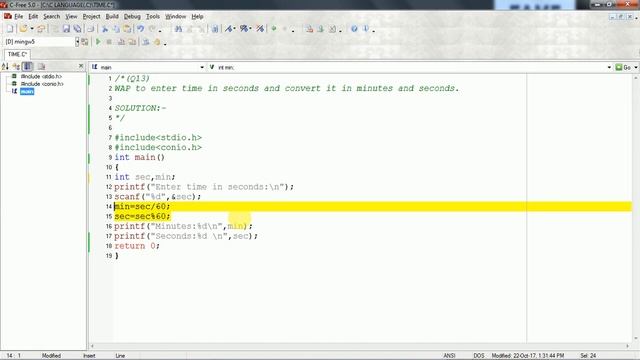Click the Help question mark icon
The height and width of the screenshot is (360, 640).
pos(354,29)
